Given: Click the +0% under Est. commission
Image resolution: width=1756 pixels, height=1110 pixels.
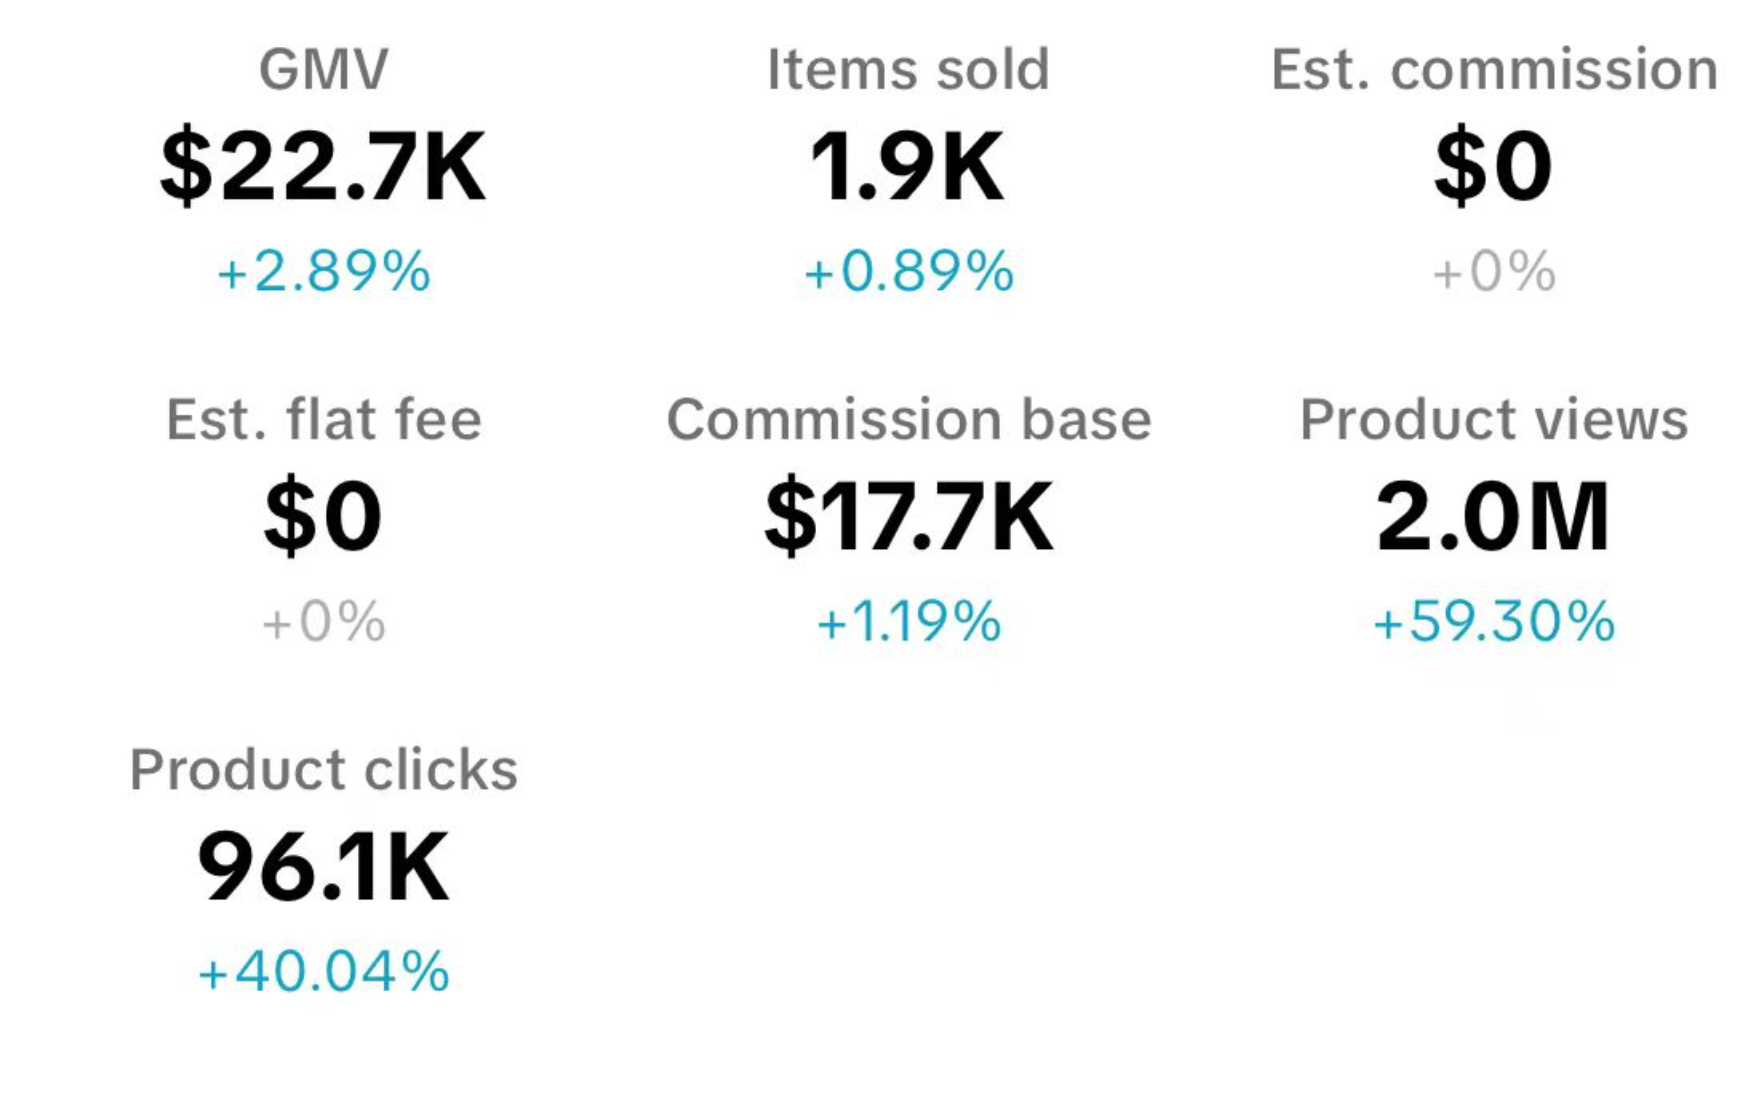Looking at the screenshot, I should click(1494, 272).
